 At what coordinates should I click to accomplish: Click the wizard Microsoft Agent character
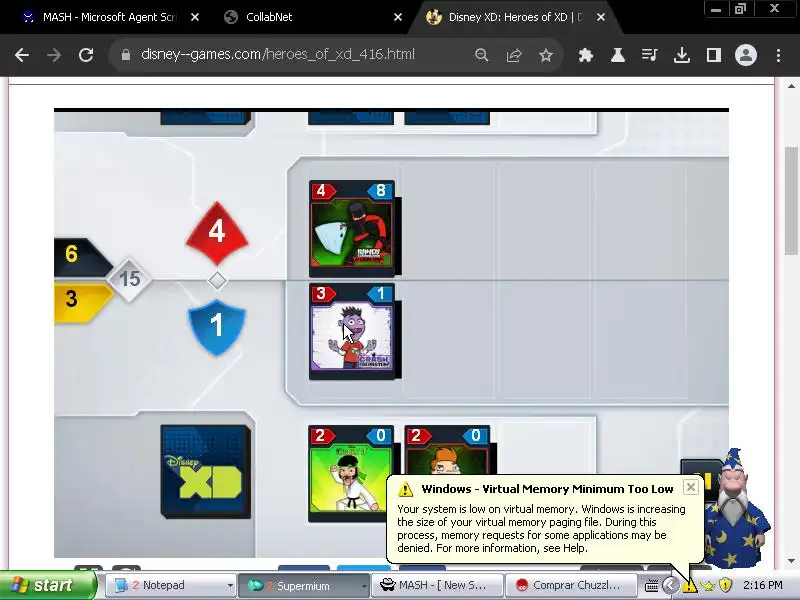click(x=737, y=508)
